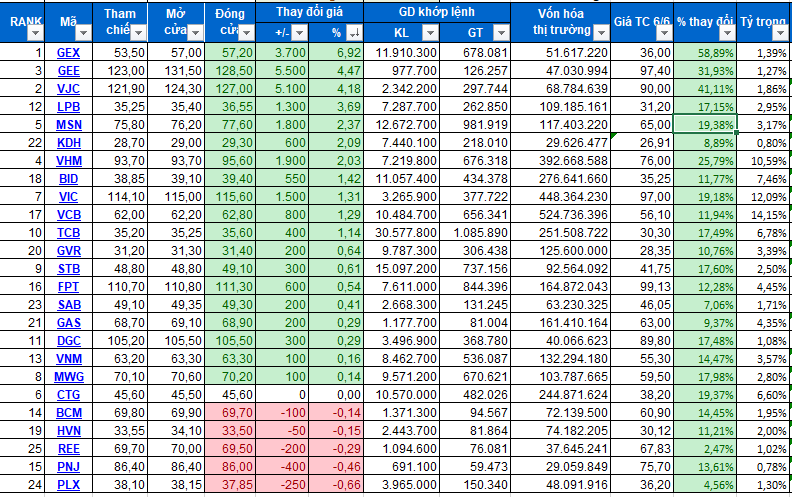
Task: Open the Vốn hóa thị trường filter dropdown
Action: click(x=601, y=33)
